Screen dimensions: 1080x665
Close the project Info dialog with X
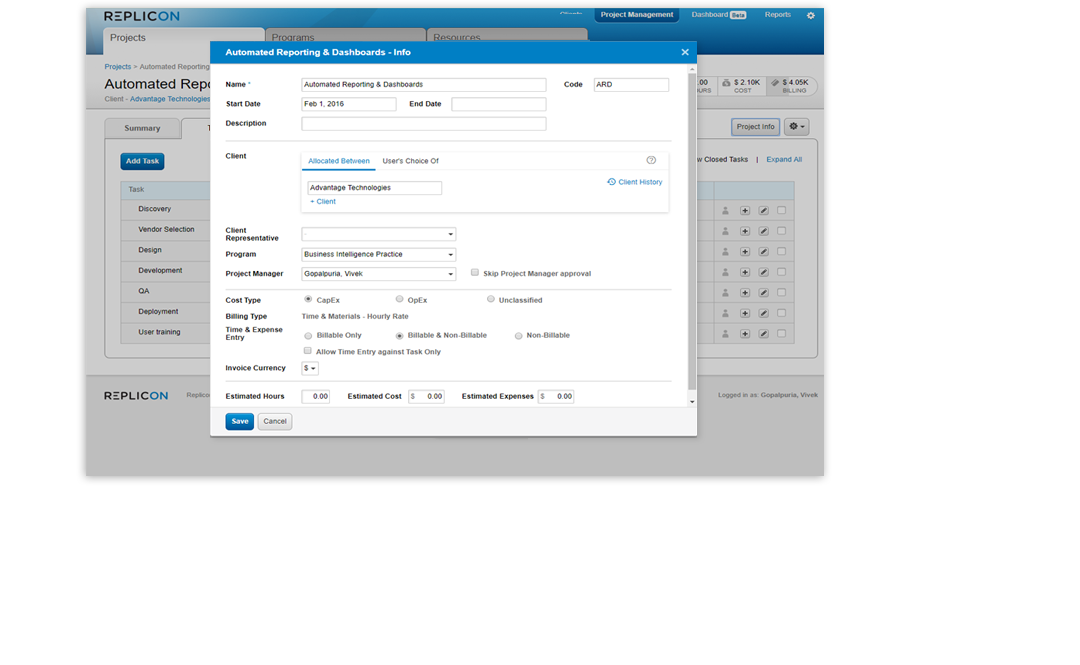pyautogui.click(x=685, y=52)
